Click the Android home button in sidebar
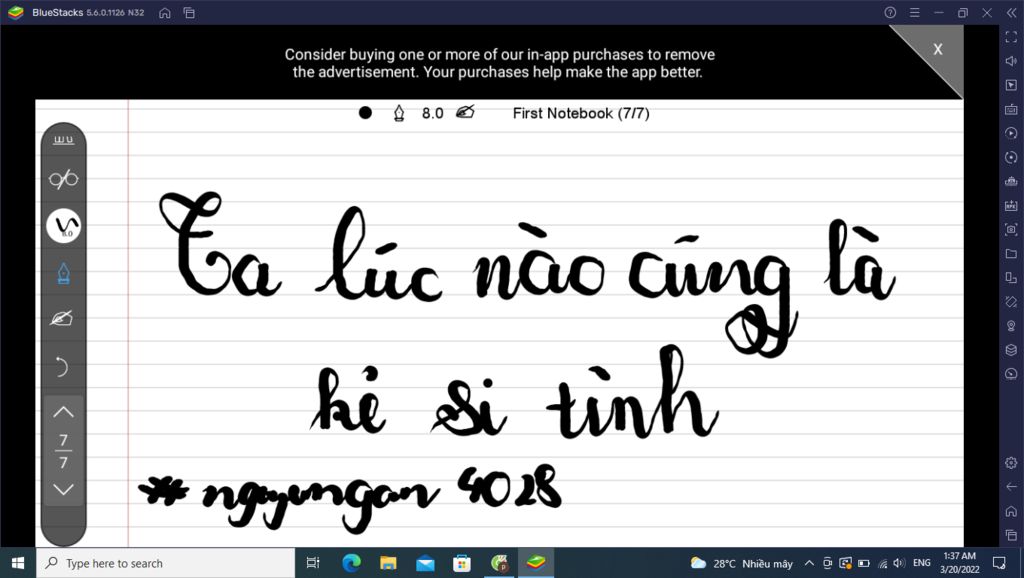1024x578 pixels. point(1011,511)
